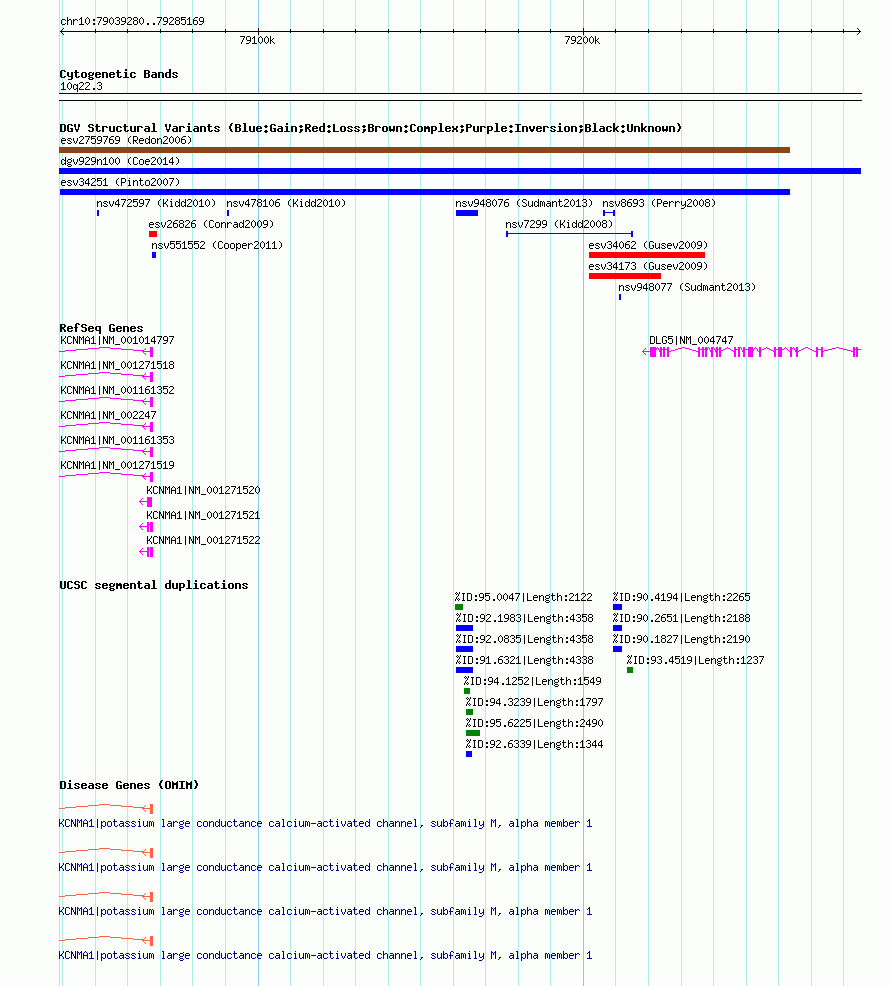Select the red esv34062 loss bar
Screen dimensions: 890x986
647,255
